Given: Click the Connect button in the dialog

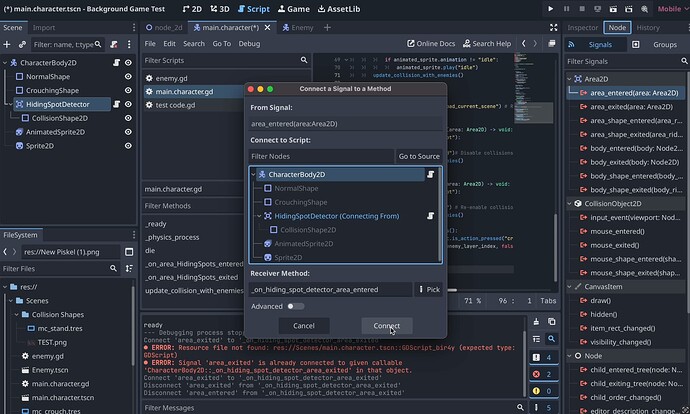Looking at the screenshot, I should pos(386,326).
